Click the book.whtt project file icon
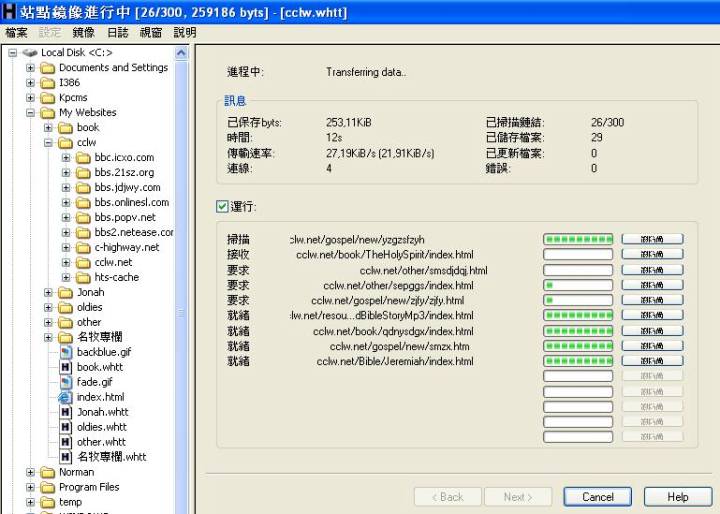 pos(66,367)
